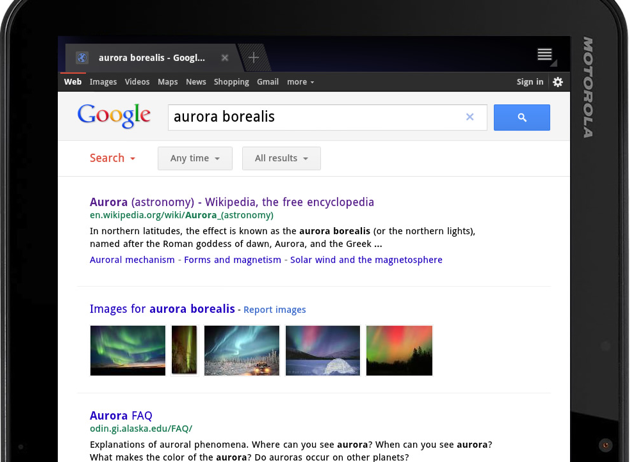This screenshot has width=640, height=462.
Task: Expand the more dropdown in top bar
Action: click(300, 82)
